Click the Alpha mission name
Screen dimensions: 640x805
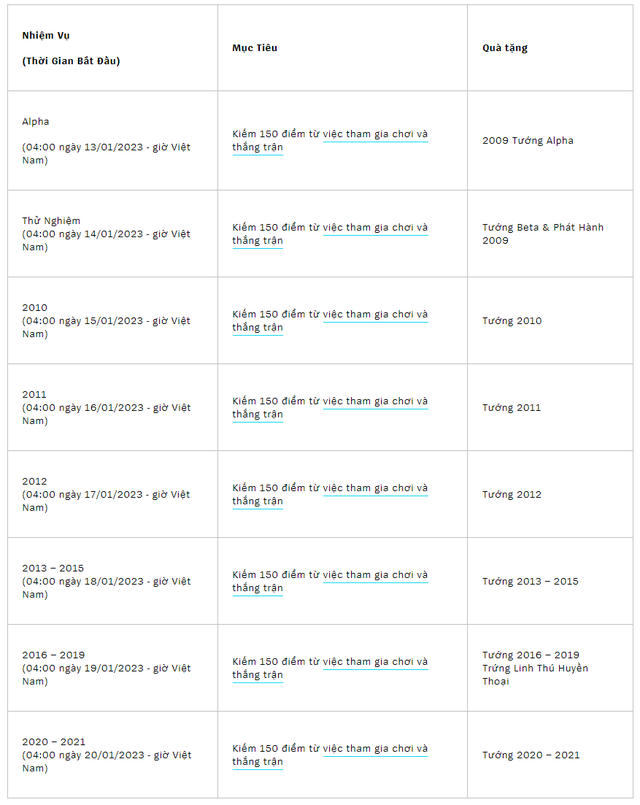pos(35,122)
